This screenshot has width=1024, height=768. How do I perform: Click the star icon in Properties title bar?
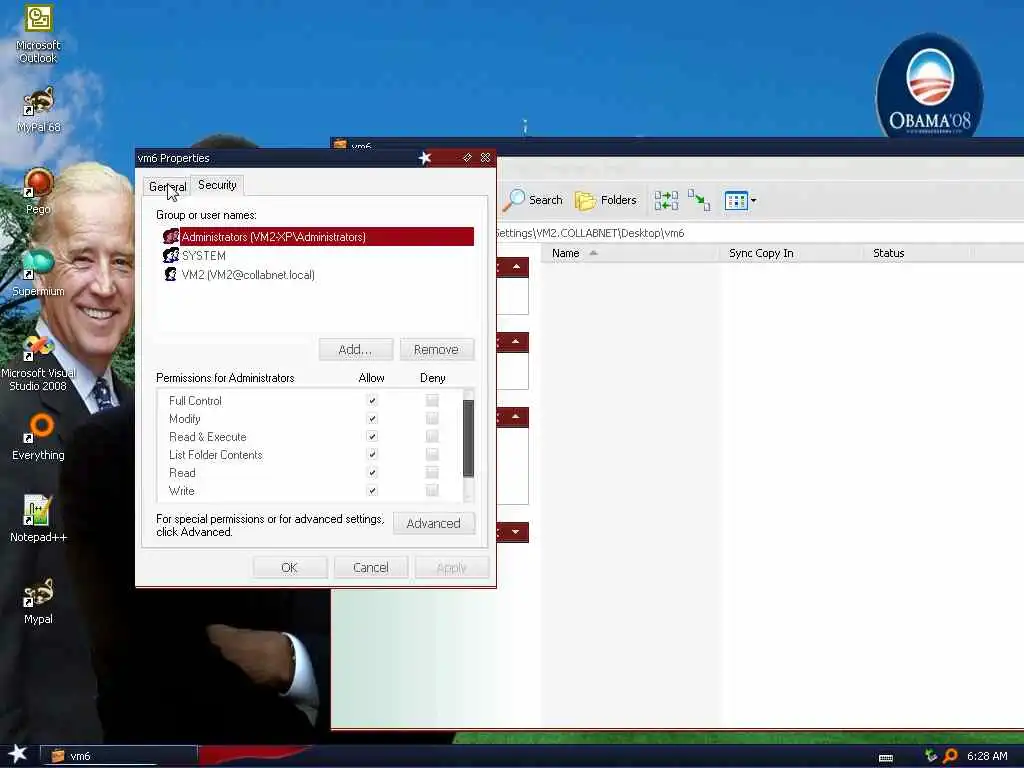point(424,158)
